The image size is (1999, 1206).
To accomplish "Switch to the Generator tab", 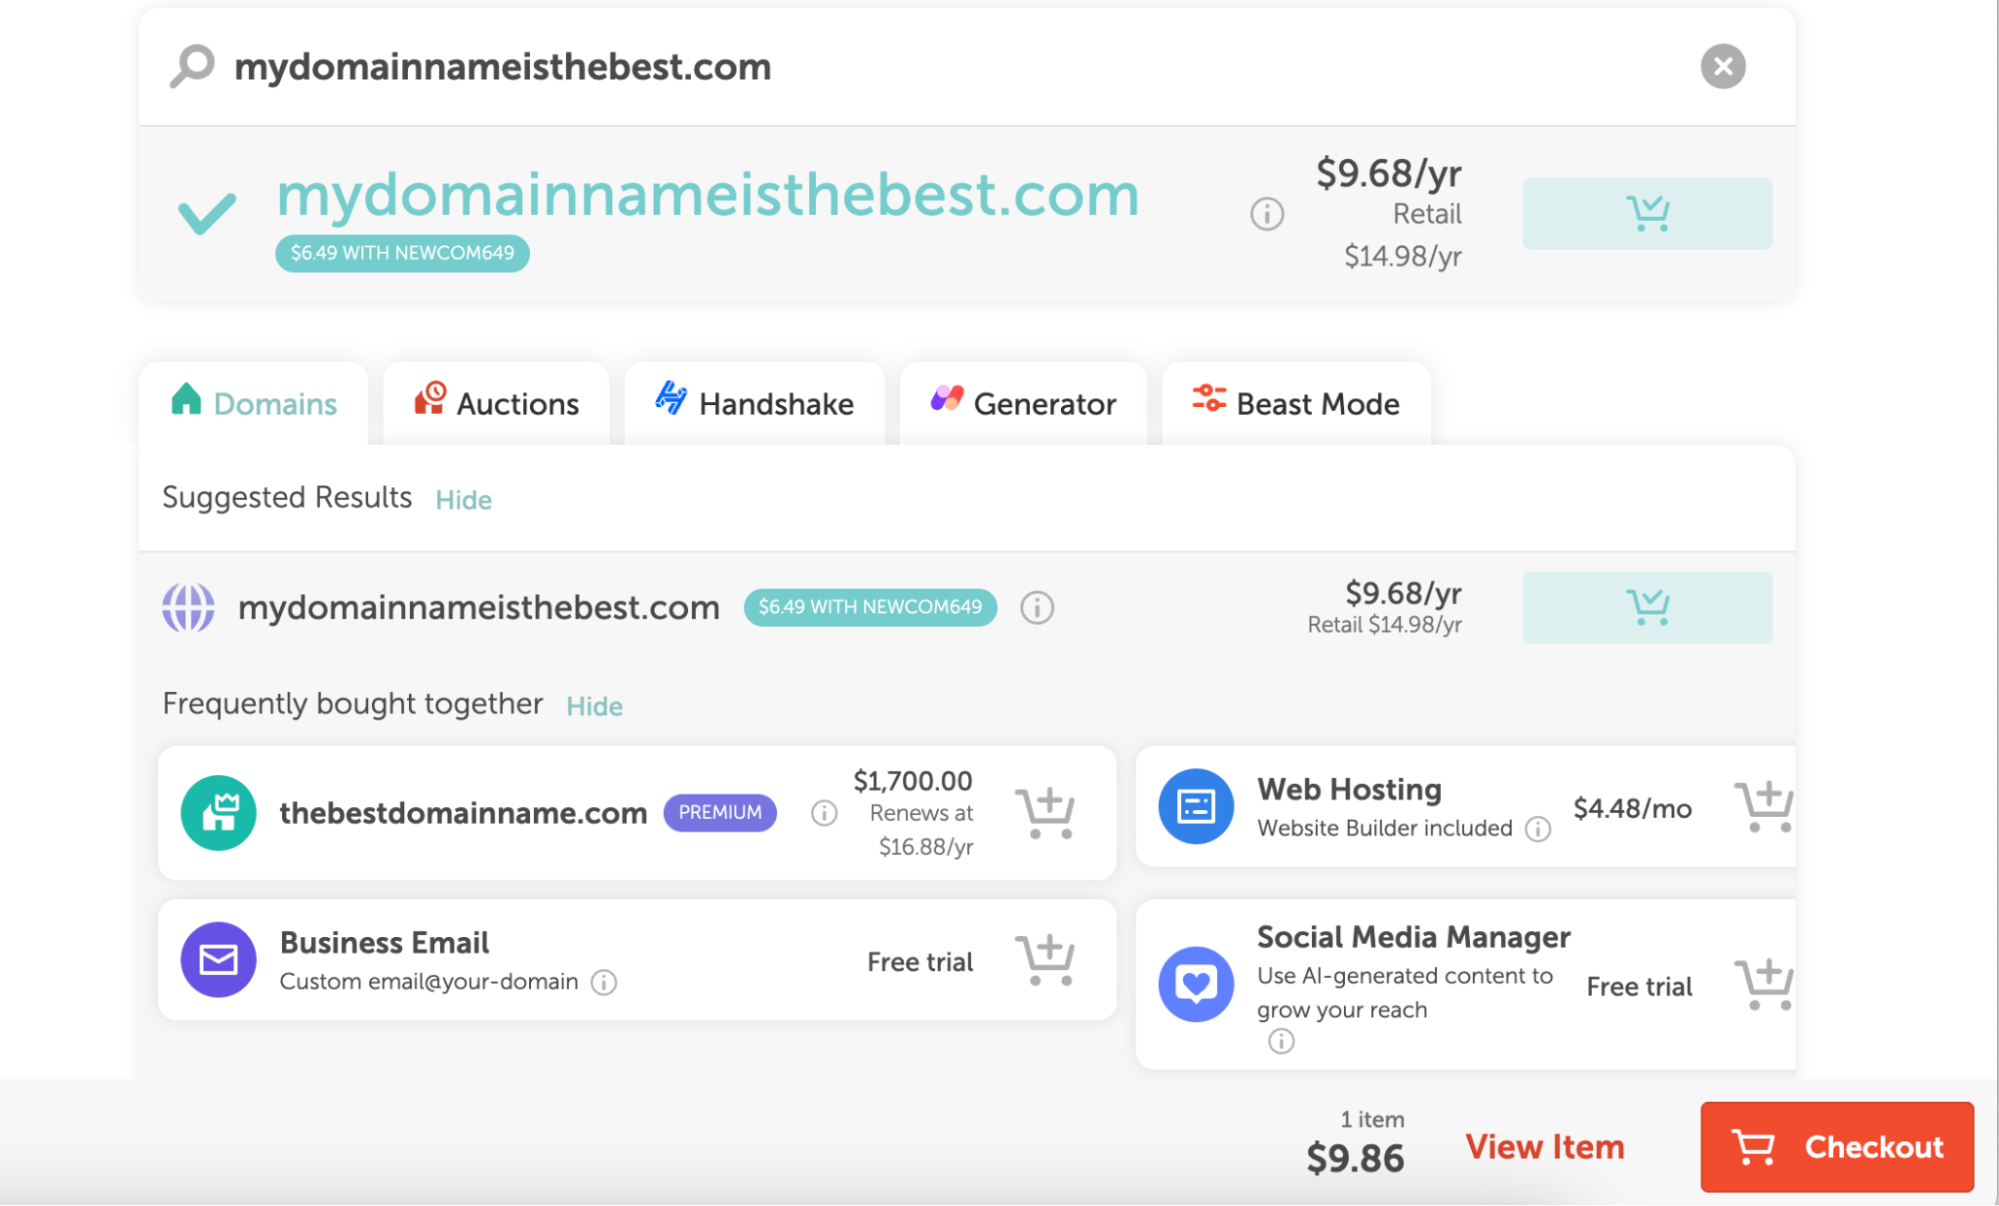I will tap(1023, 403).
